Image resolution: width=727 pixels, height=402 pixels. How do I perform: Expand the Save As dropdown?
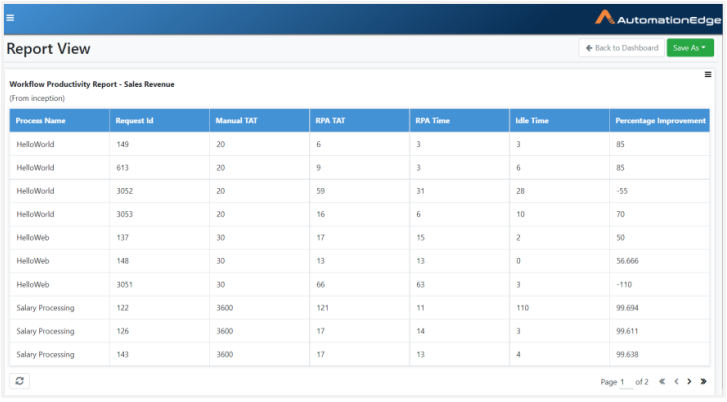click(x=690, y=48)
